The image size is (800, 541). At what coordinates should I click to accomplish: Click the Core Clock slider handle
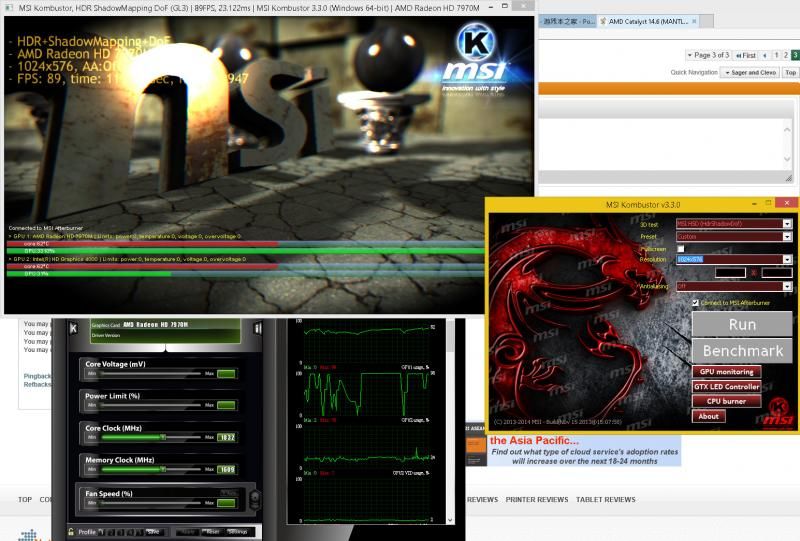pyautogui.click(x=163, y=437)
